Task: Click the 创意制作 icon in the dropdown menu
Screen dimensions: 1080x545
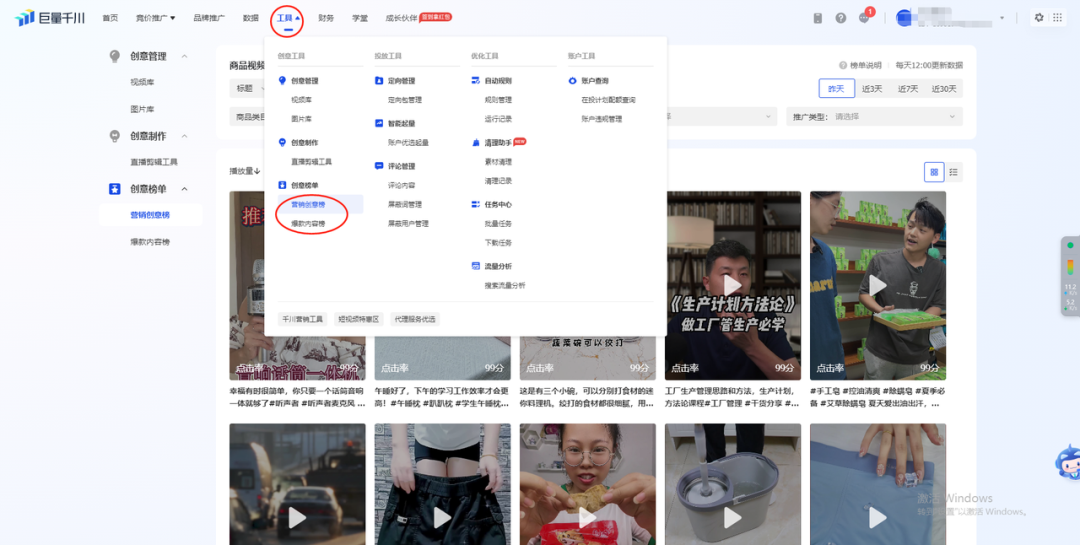Action: [x=282, y=143]
